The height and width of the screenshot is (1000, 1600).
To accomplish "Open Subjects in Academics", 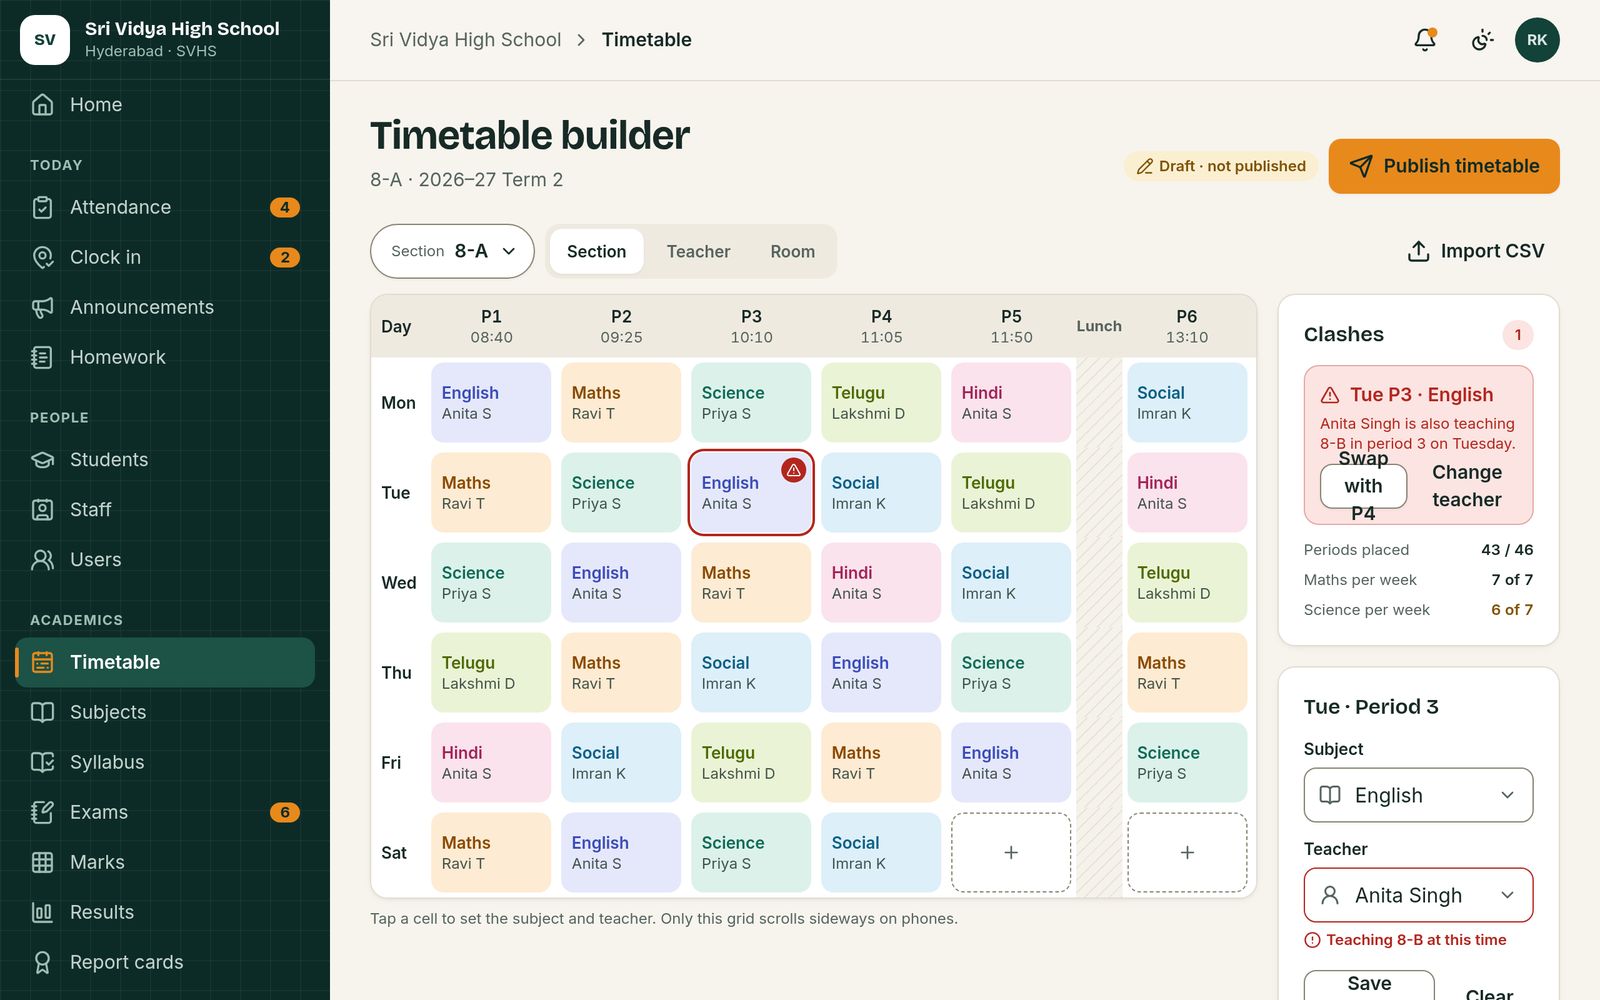I will 165,712.
